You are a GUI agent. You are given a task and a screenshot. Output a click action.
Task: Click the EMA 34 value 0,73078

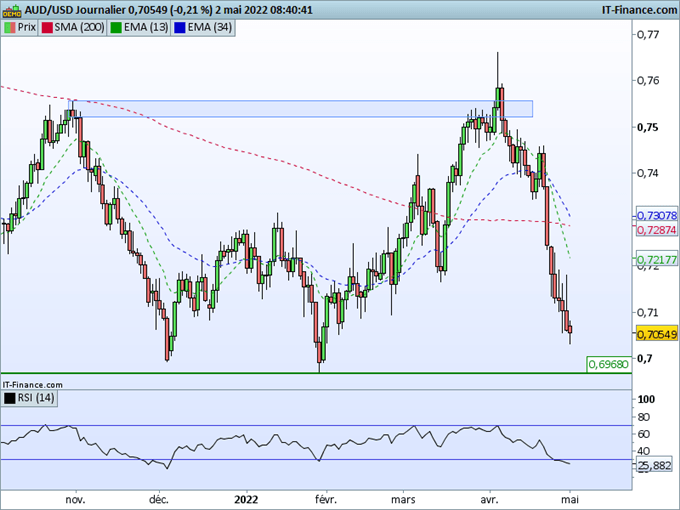pyautogui.click(x=657, y=216)
